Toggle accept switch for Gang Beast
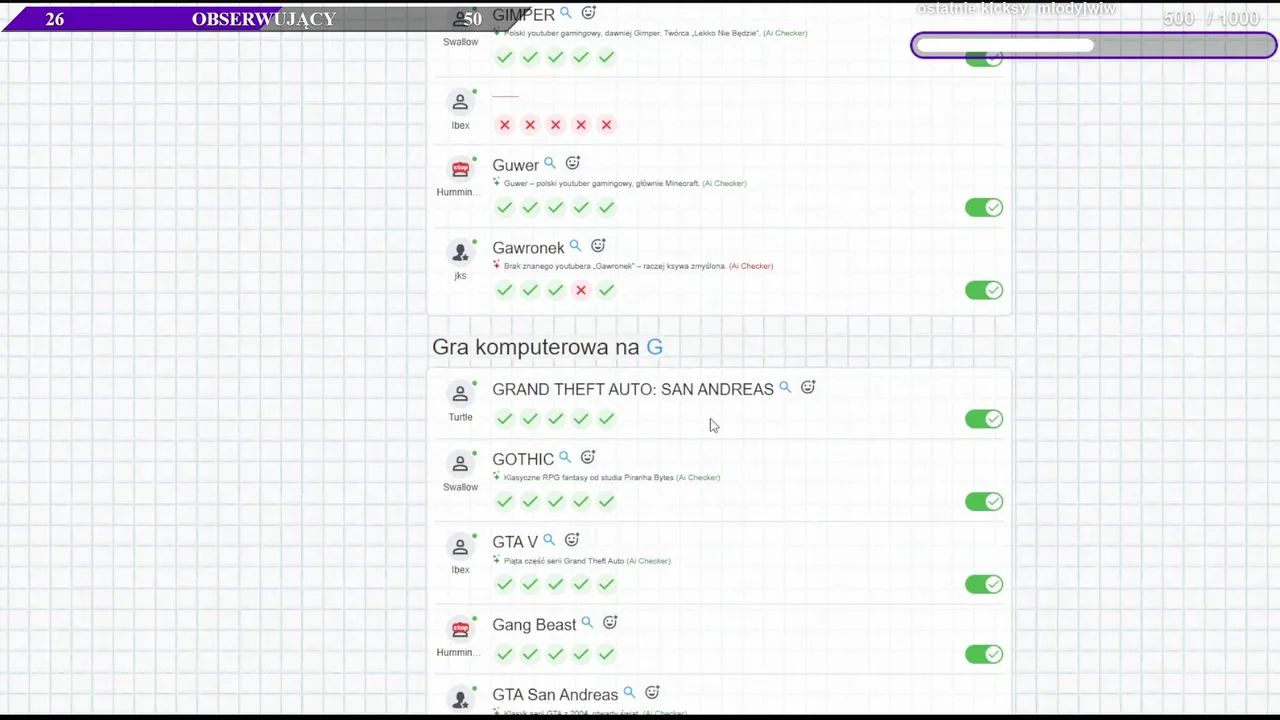 (x=984, y=654)
